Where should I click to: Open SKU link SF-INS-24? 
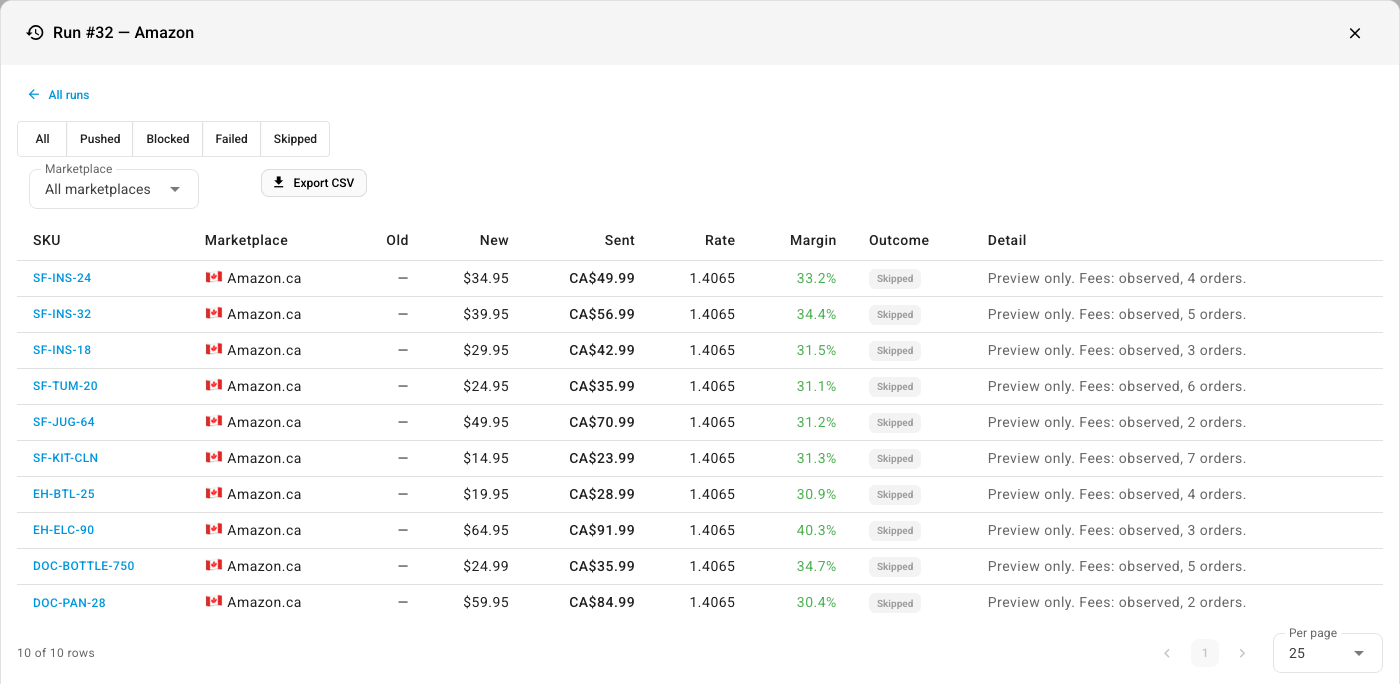coord(62,278)
